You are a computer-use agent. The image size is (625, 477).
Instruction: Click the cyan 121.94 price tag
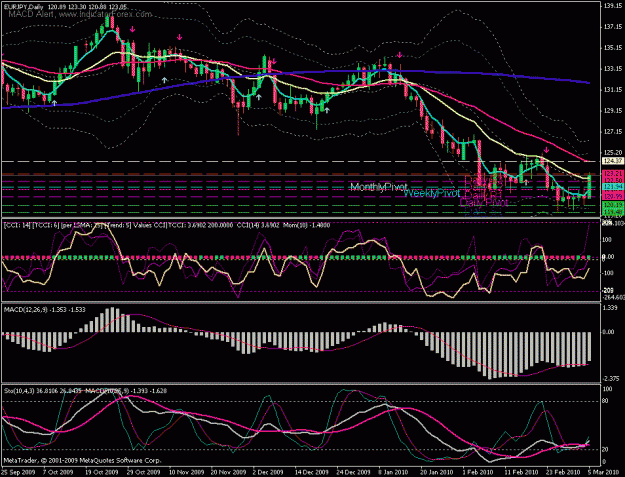pyautogui.click(x=613, y=187)
